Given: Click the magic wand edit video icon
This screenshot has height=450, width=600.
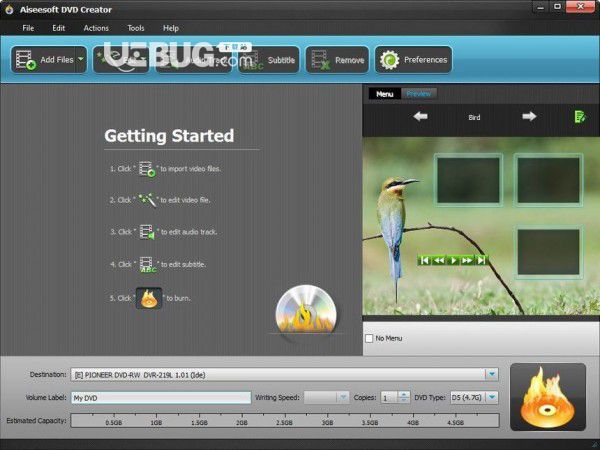Looking at the screenshot, I should [x=147, y=200].
